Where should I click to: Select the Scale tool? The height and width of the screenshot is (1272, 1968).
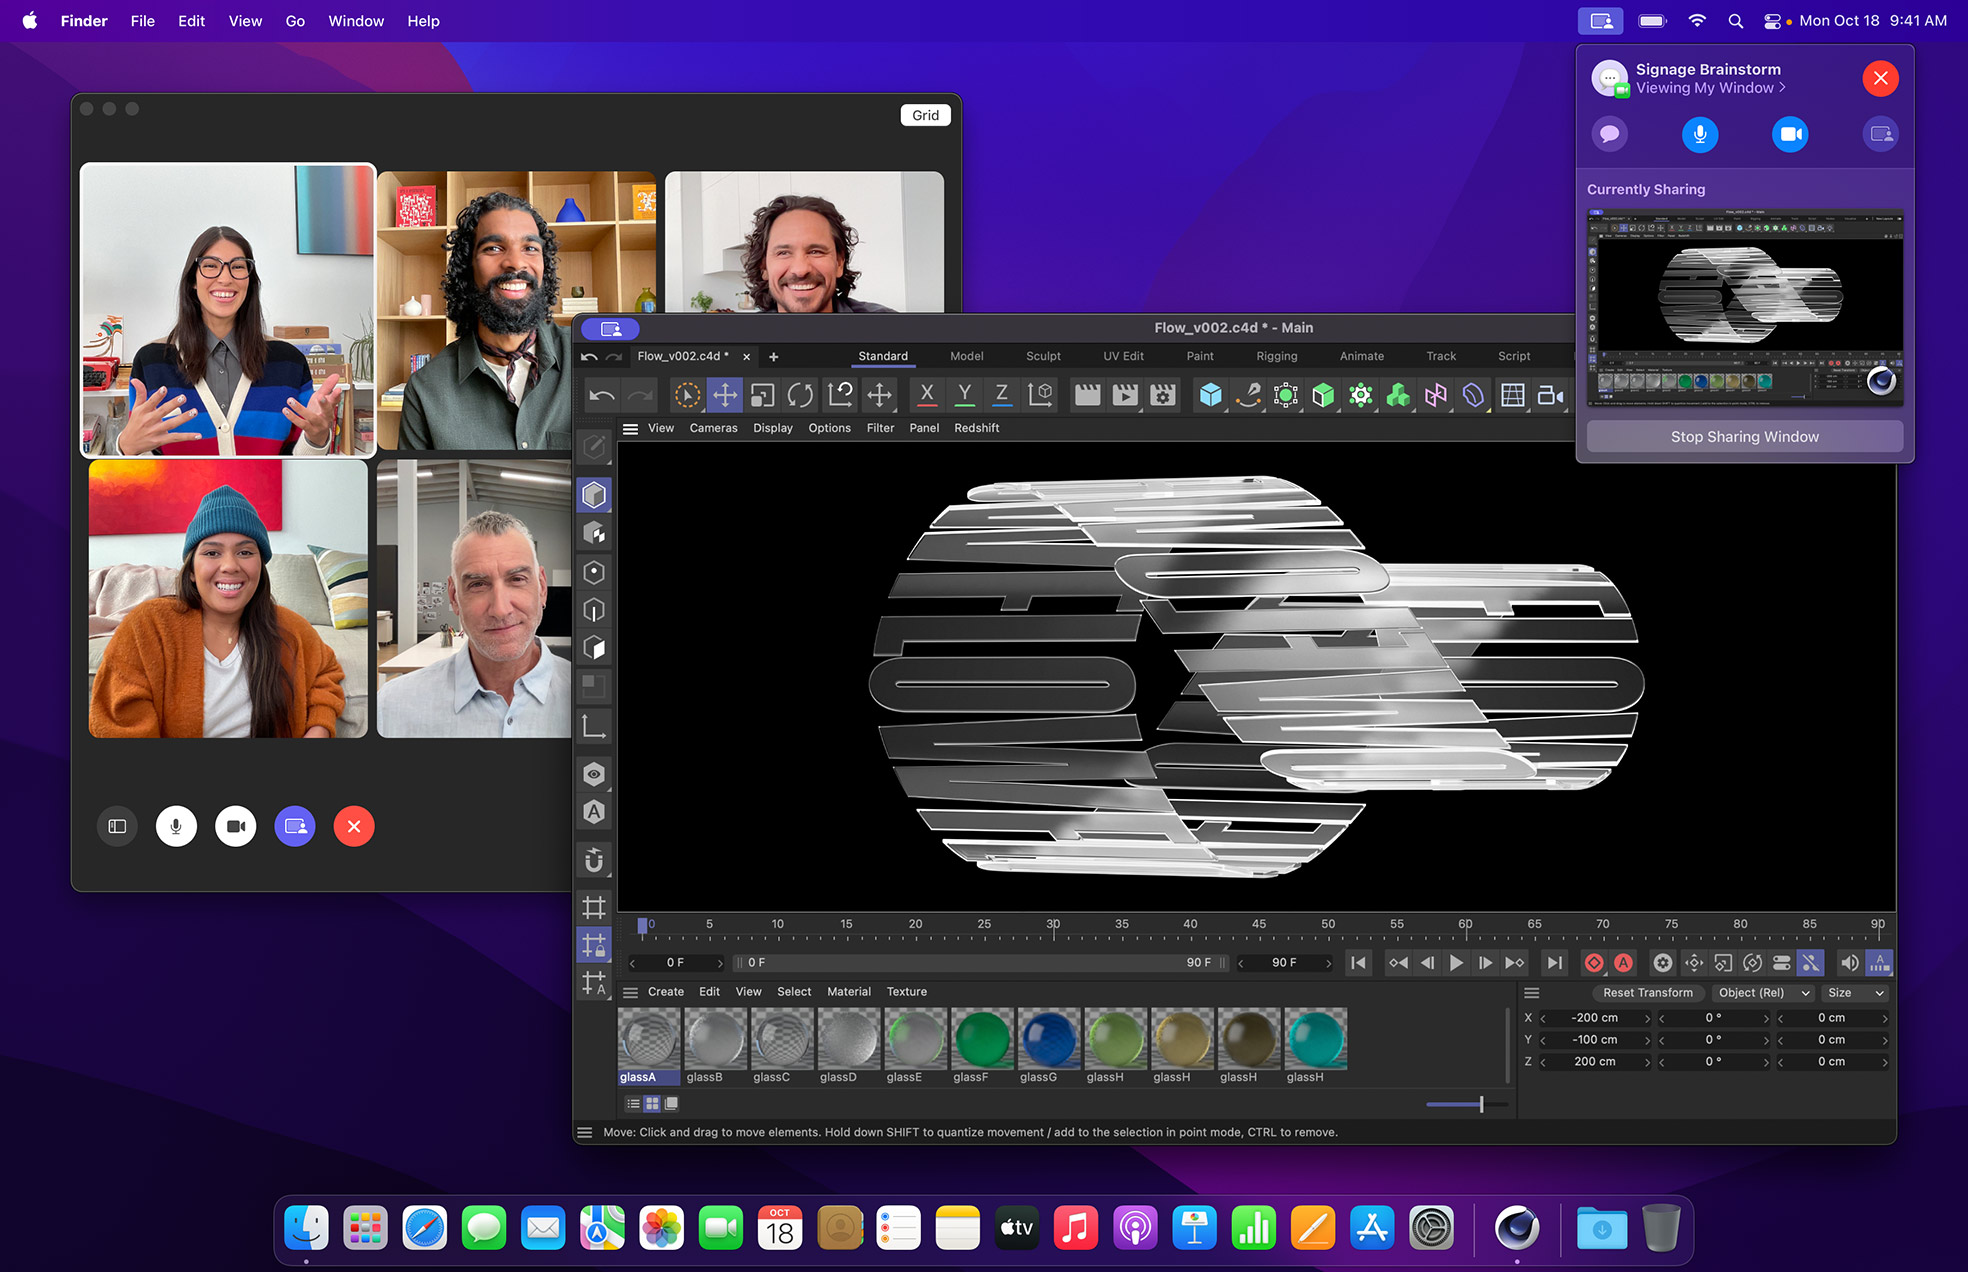coord(762,395)
